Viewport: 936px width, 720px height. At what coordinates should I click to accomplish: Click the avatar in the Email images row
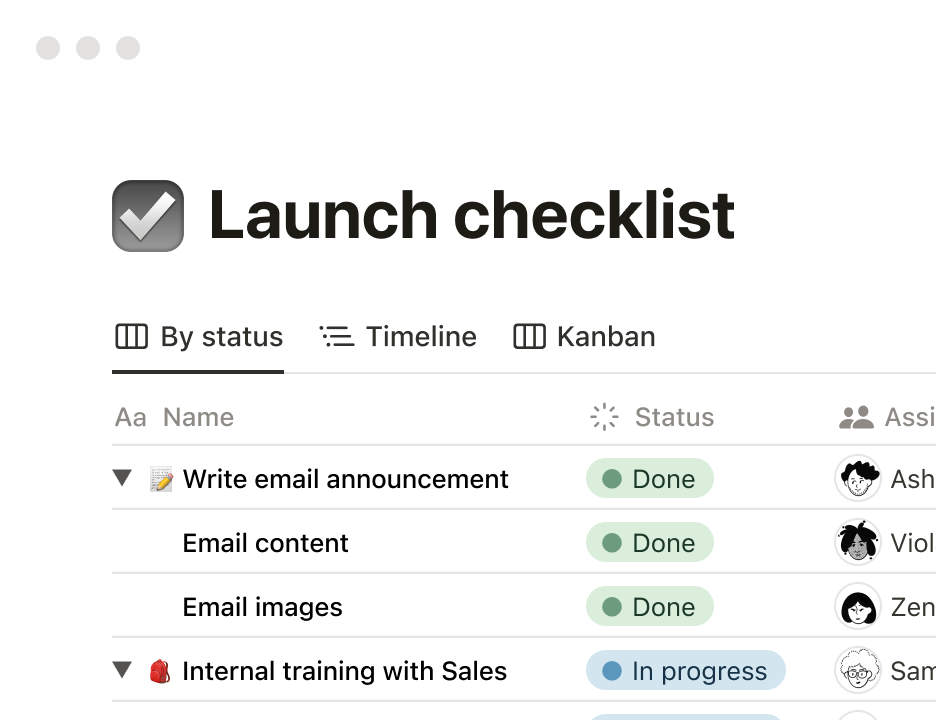click(857, 607)
